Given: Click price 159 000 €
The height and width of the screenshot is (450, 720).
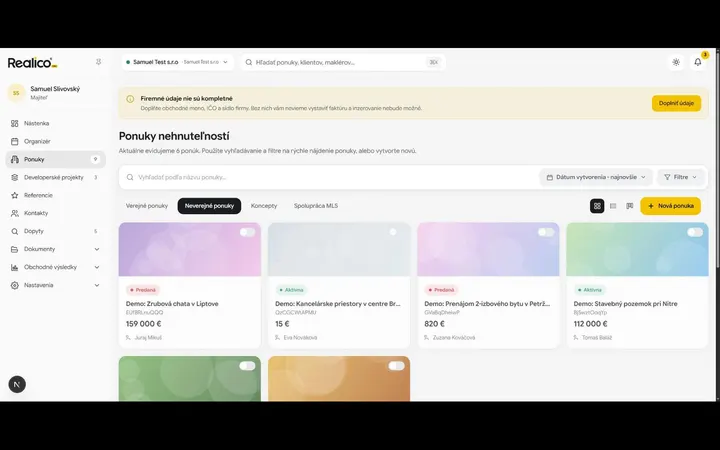Looking at the screenshot, I should tap(144, 324).
